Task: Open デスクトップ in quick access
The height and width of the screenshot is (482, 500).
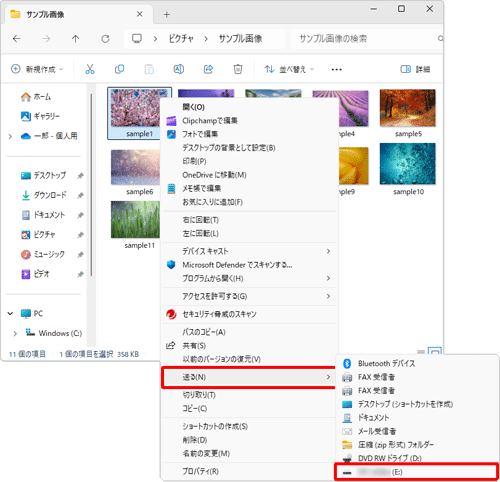Action: [43, 175]
